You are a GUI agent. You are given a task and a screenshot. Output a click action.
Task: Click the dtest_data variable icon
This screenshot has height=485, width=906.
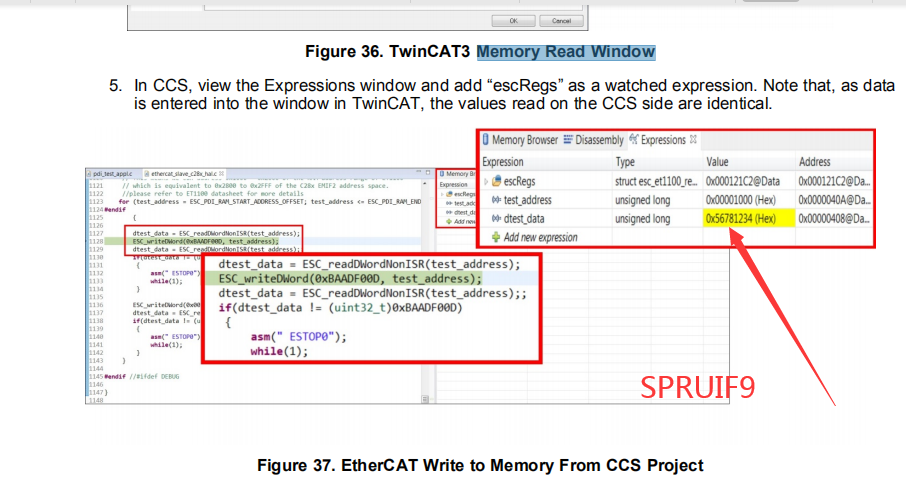pyautogui.click(x=496, y=219)
